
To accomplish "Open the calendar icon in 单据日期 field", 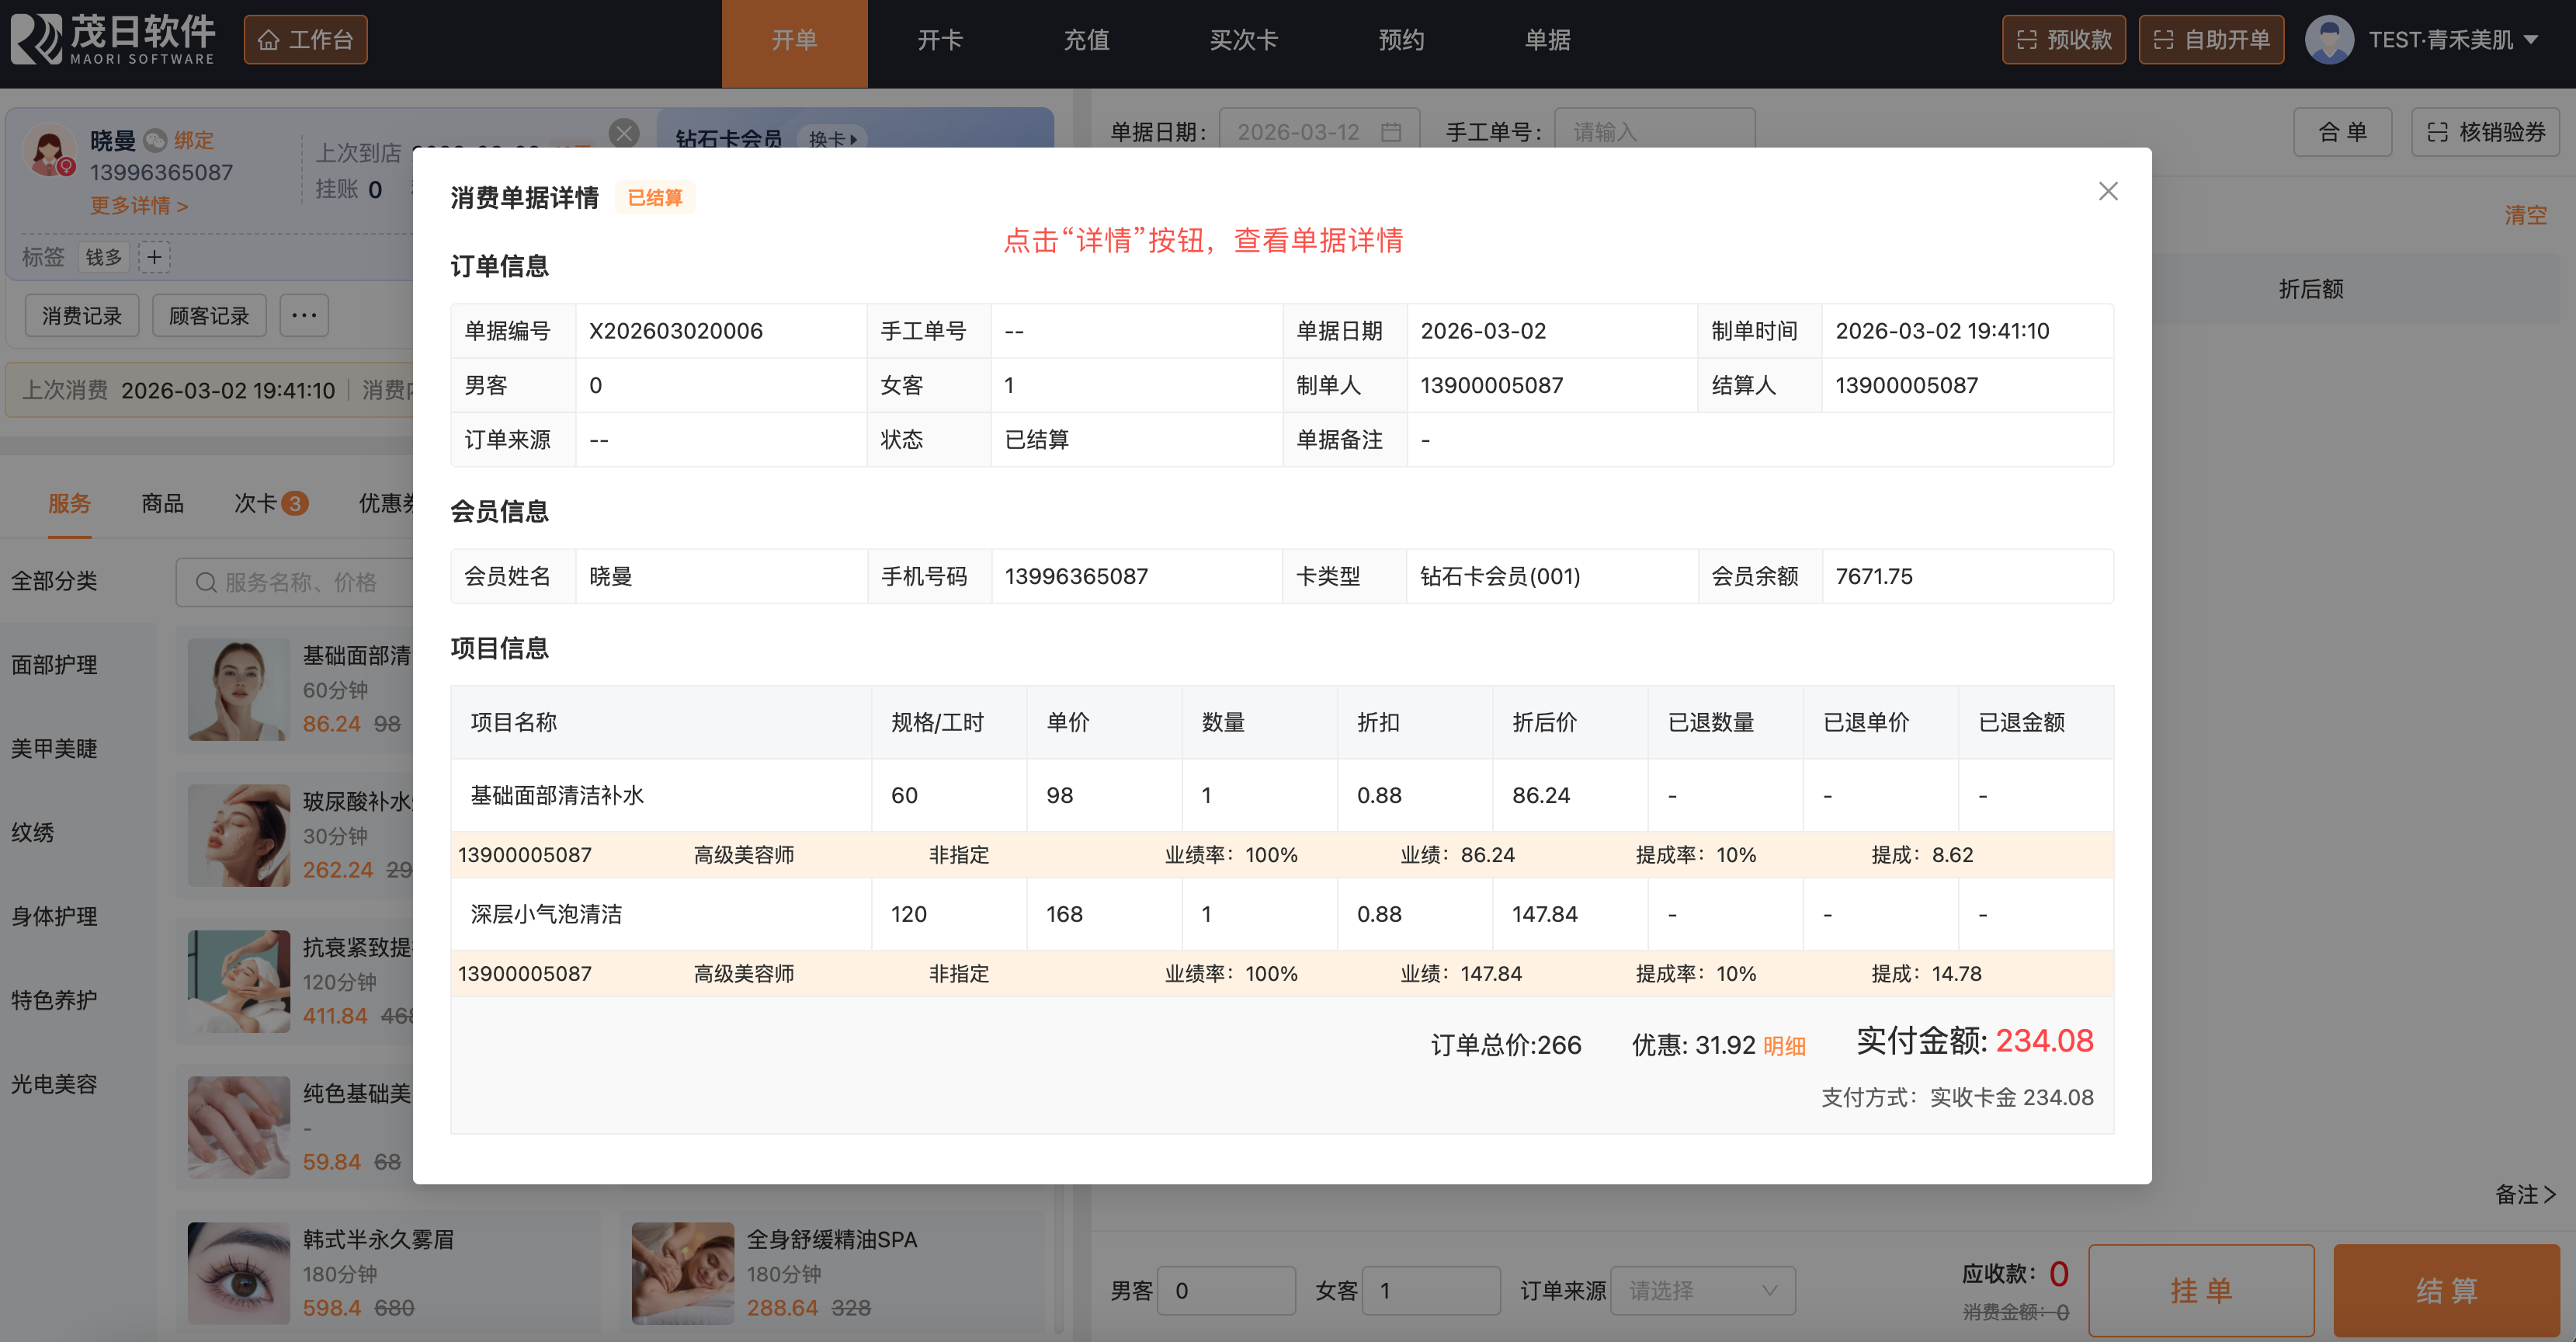I will 1390,132.
